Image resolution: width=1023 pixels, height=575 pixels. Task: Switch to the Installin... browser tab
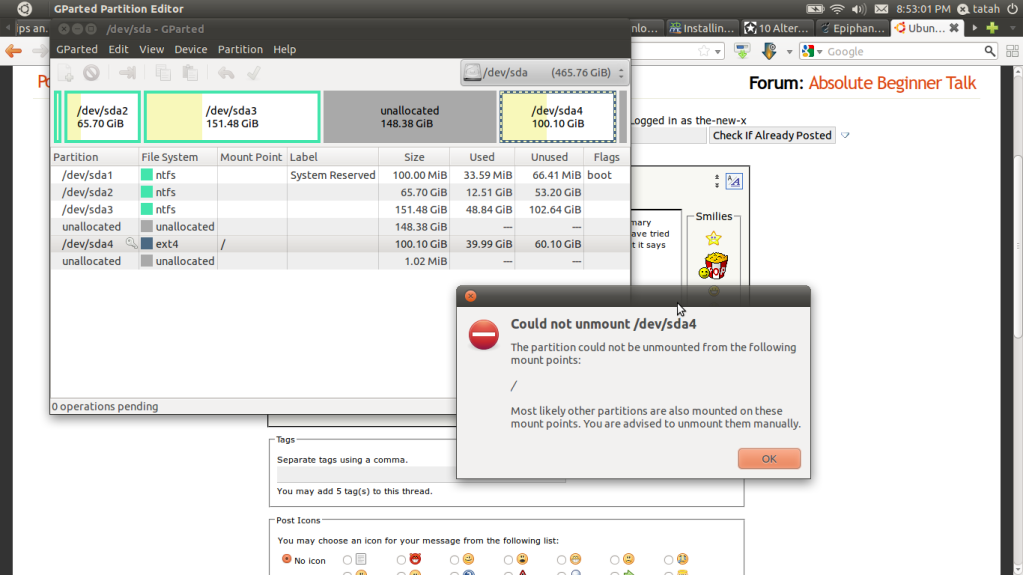coord(702,28)
